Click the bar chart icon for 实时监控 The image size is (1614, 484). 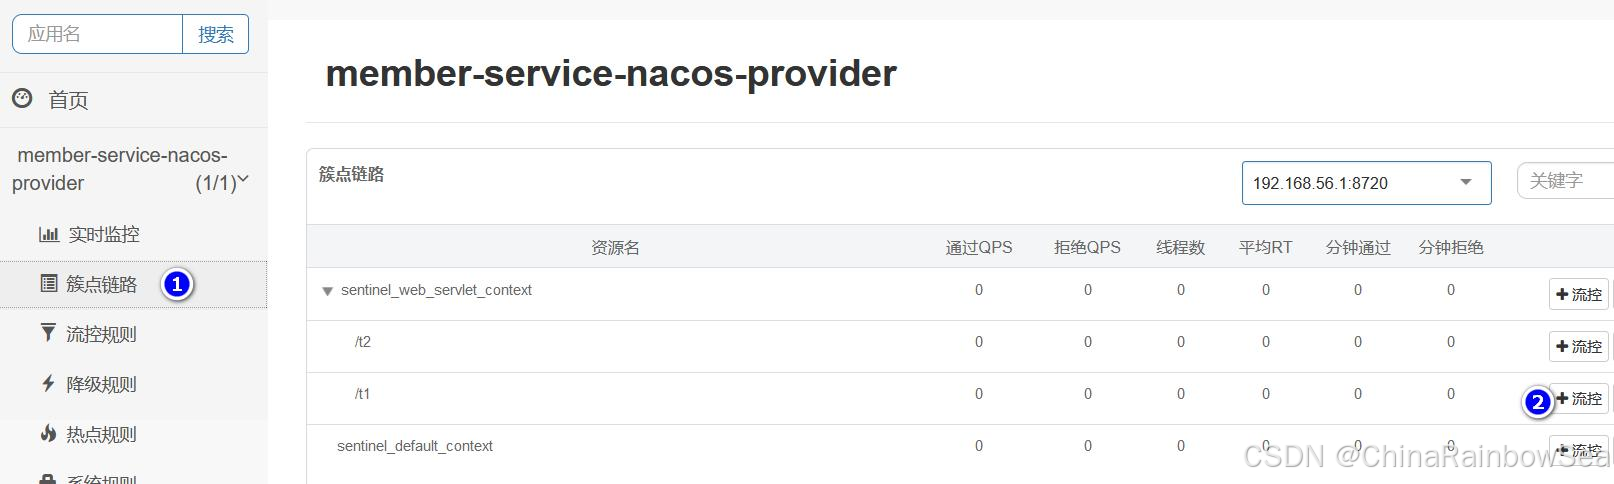pos(48,234)
